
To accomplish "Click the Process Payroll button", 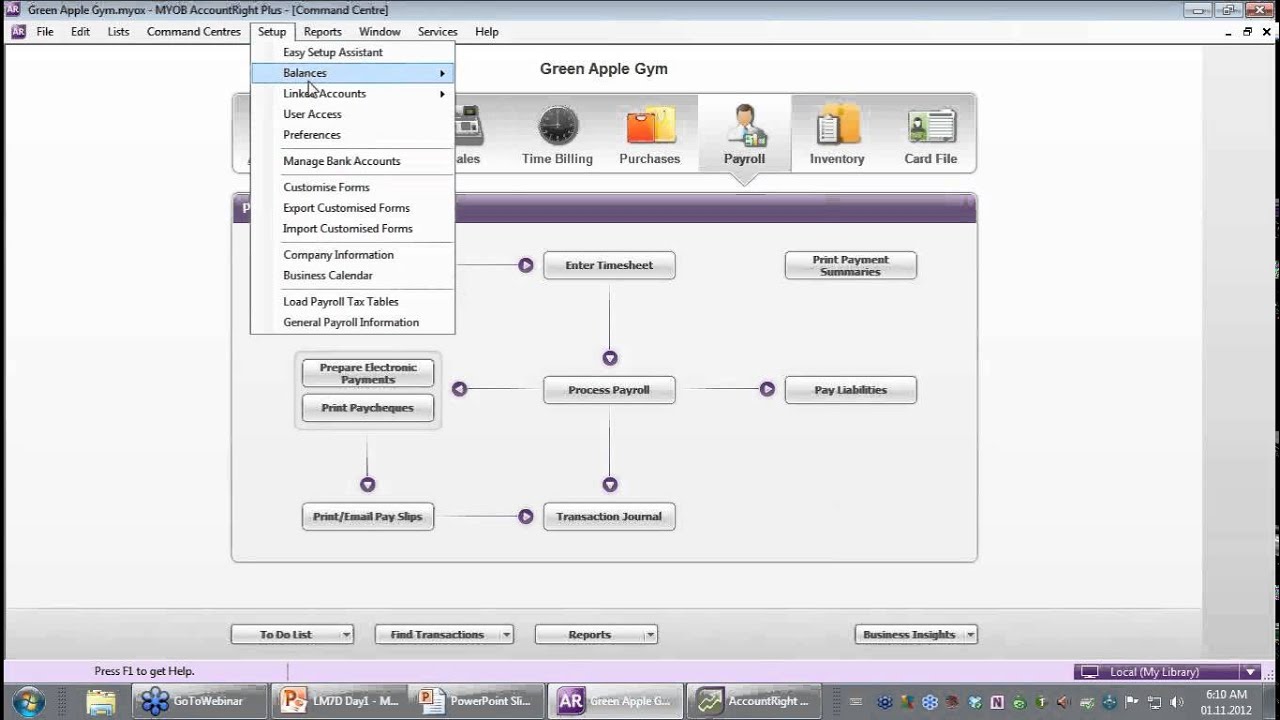I will [609, 390].
